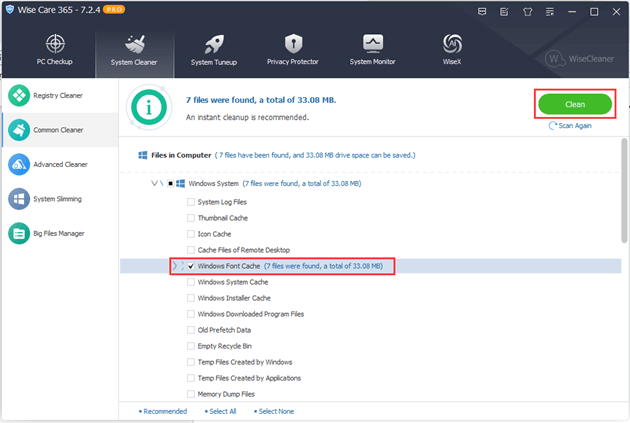Click the Windows Font Cache row text
The height and width of the screenshot is (423, 630).
point(290,266)
